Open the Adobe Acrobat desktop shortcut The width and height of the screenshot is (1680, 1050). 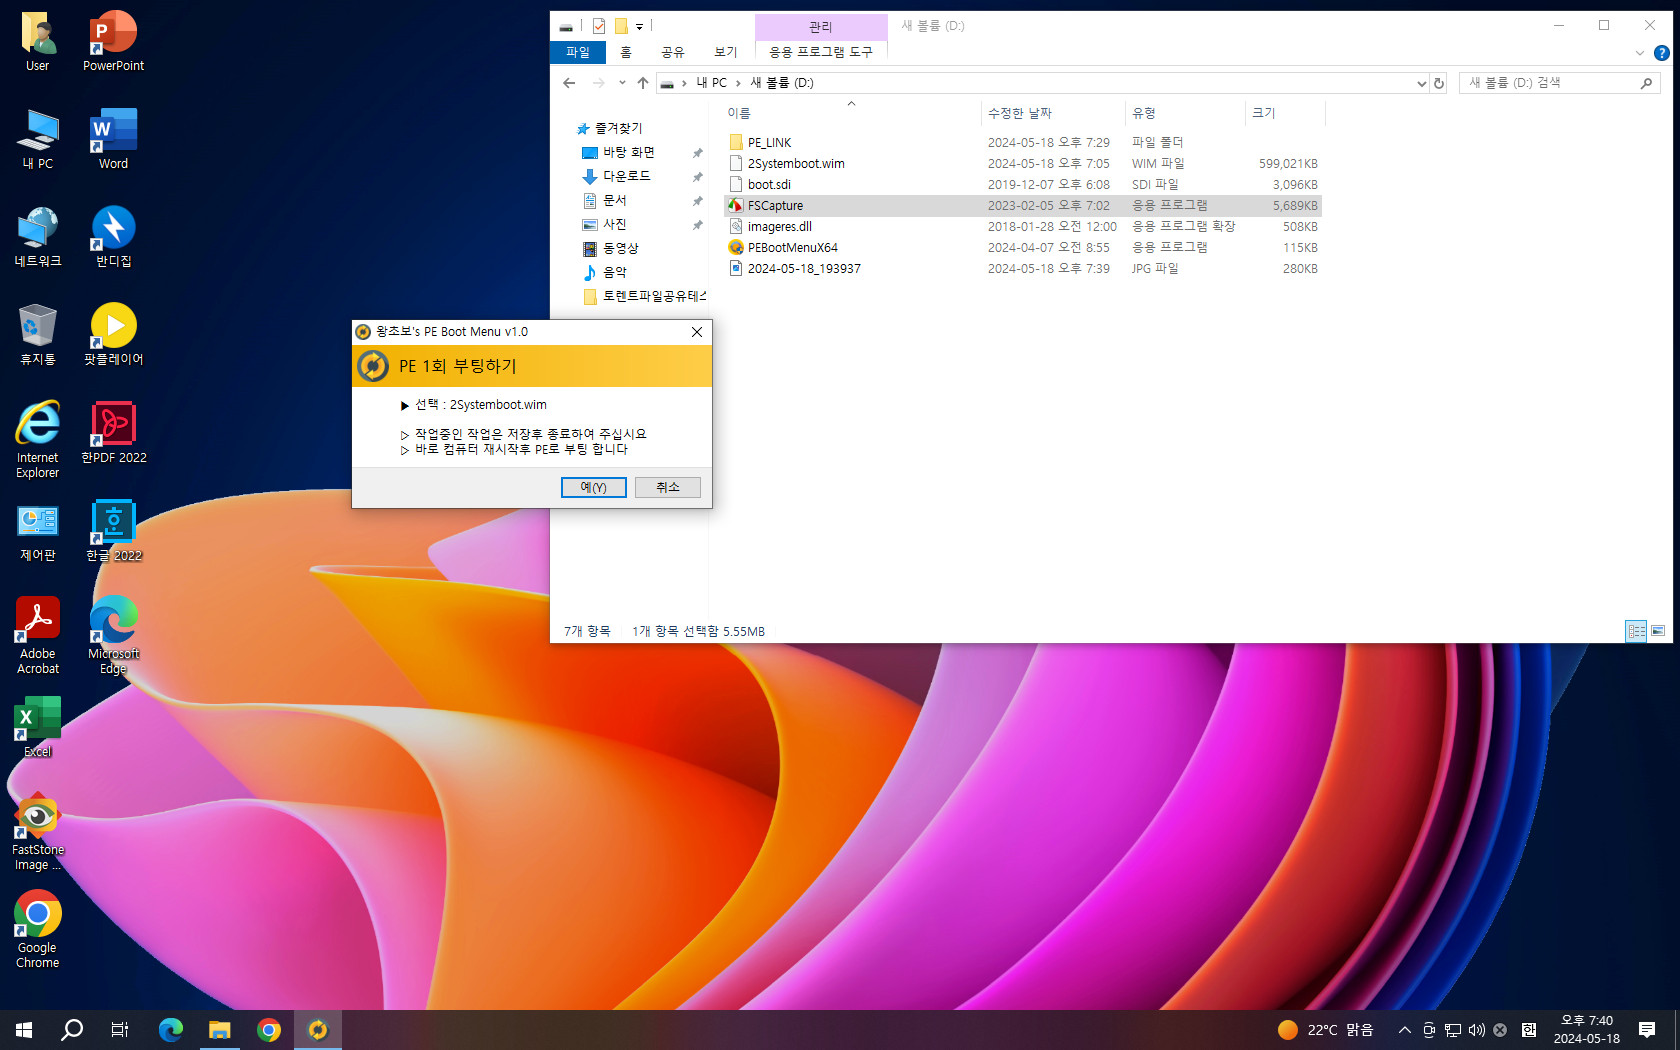(x=38, y=637)
